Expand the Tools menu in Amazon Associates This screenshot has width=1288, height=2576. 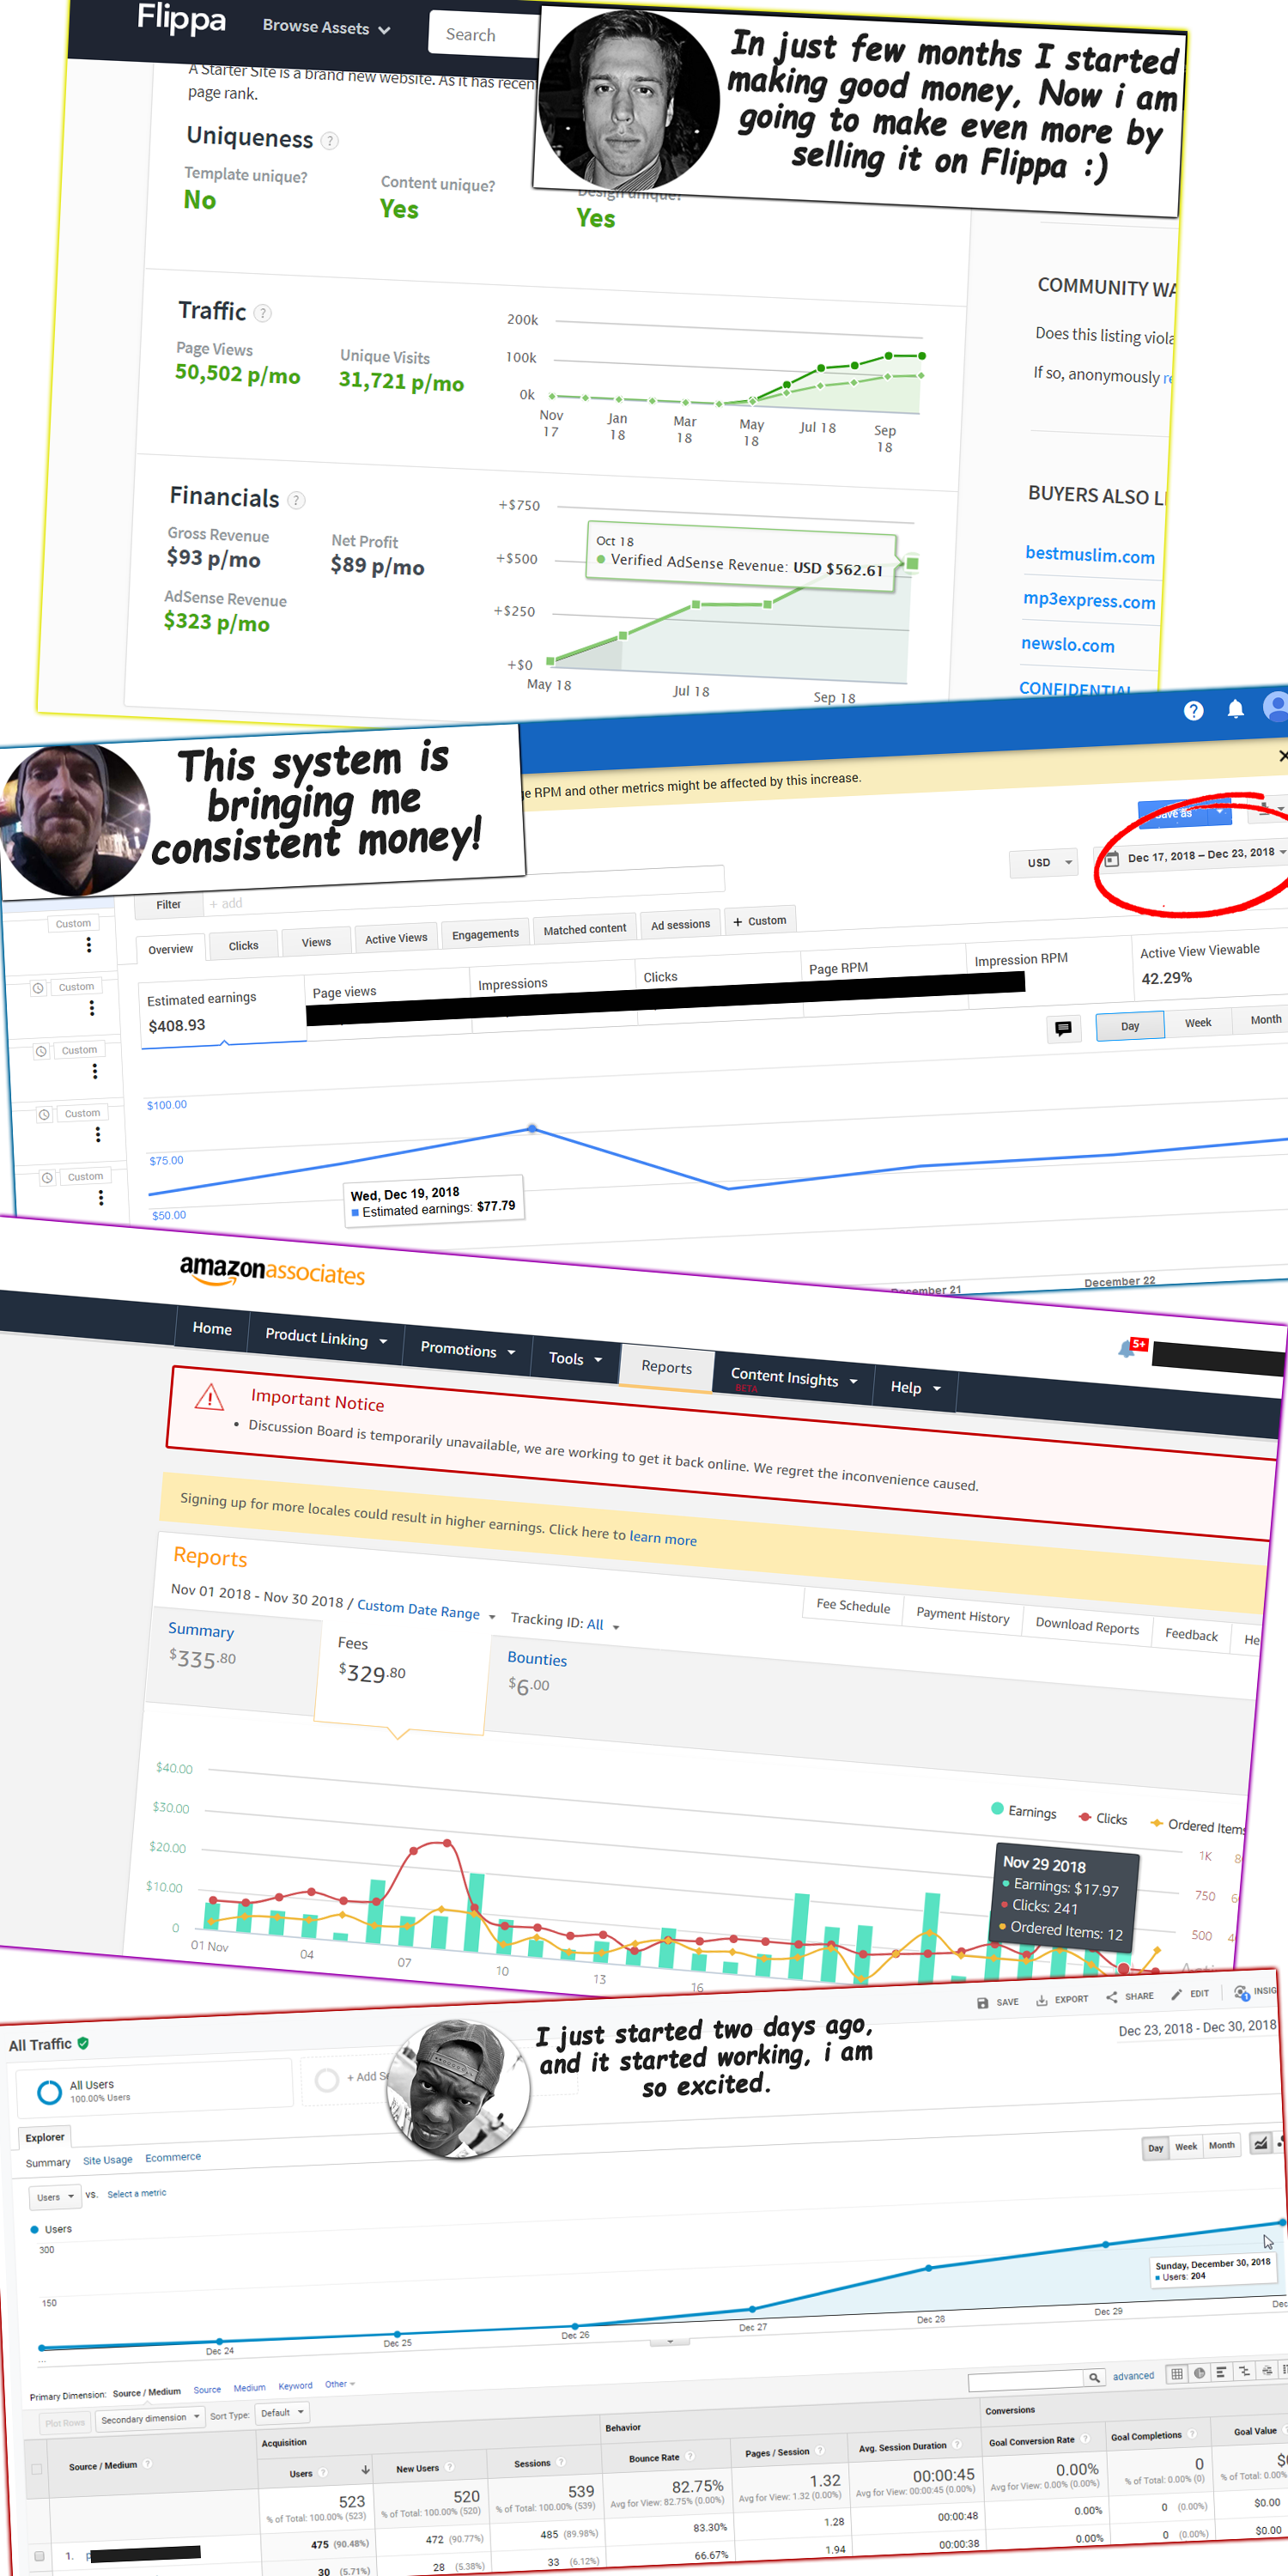tap(575, 1358)
